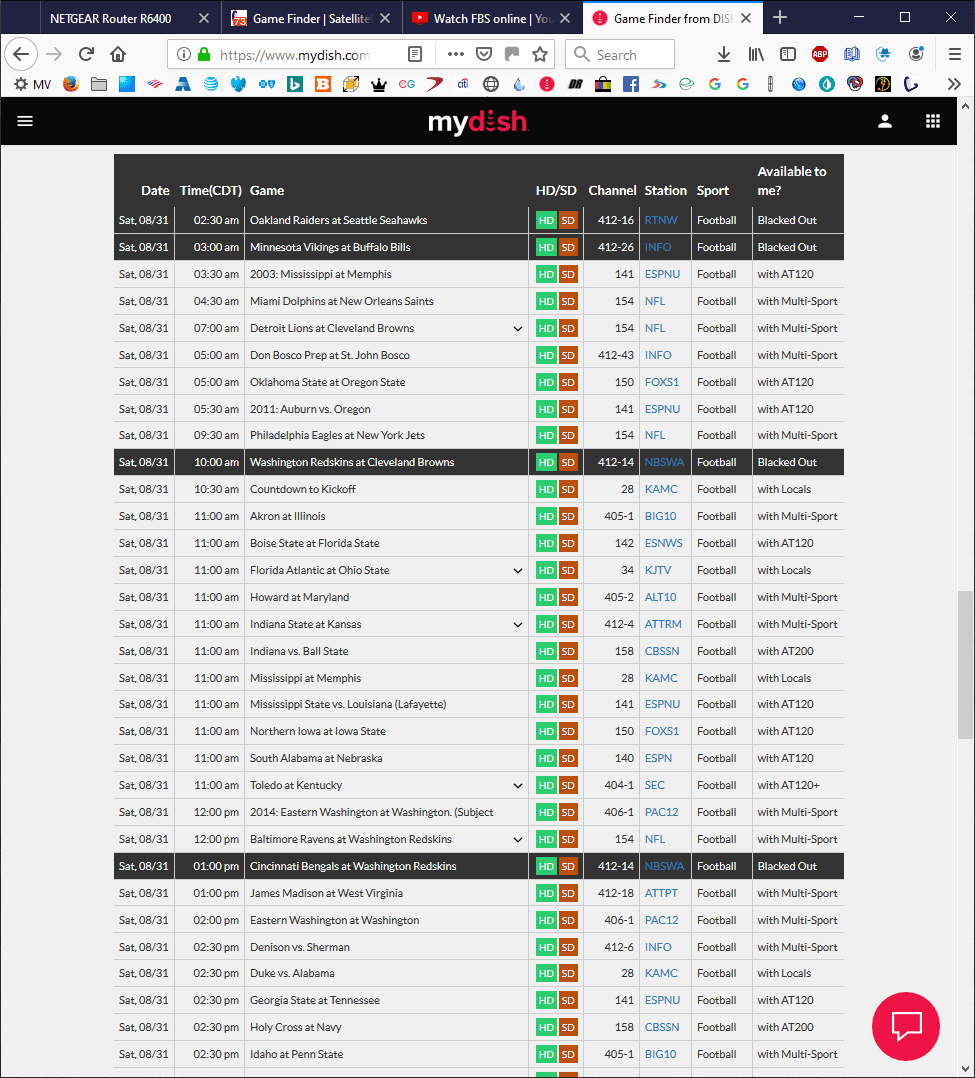Image resolution: width=975 pixels, height=1078 pixels.
Task: Expand the Indiana State at Kansas row
Action: 518,625
